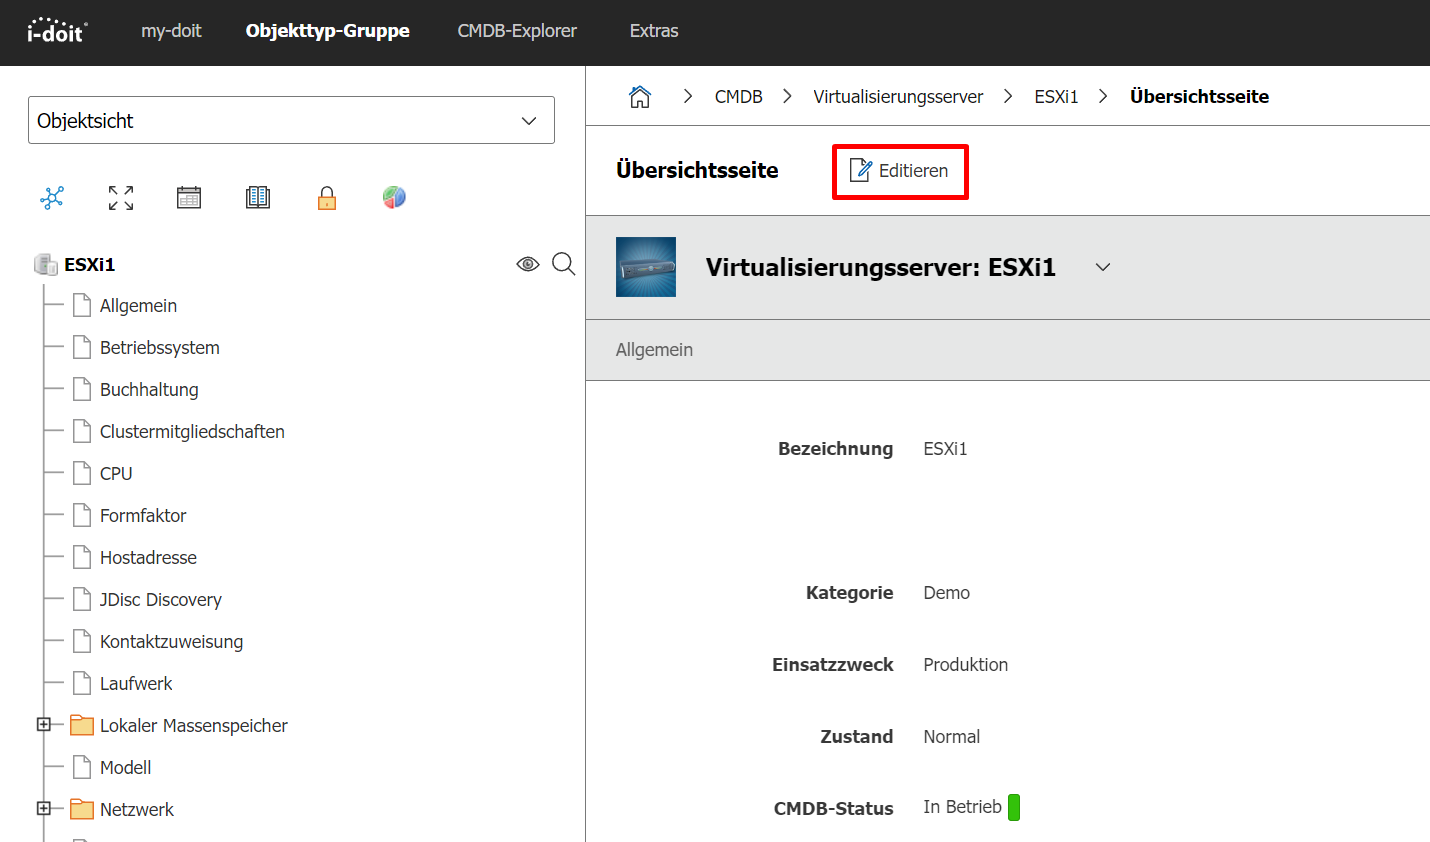This screenshot has height=842, width=1430.
Task: Click the magnifier search icon beside ESXi1
Action: (x=564, y=264)
